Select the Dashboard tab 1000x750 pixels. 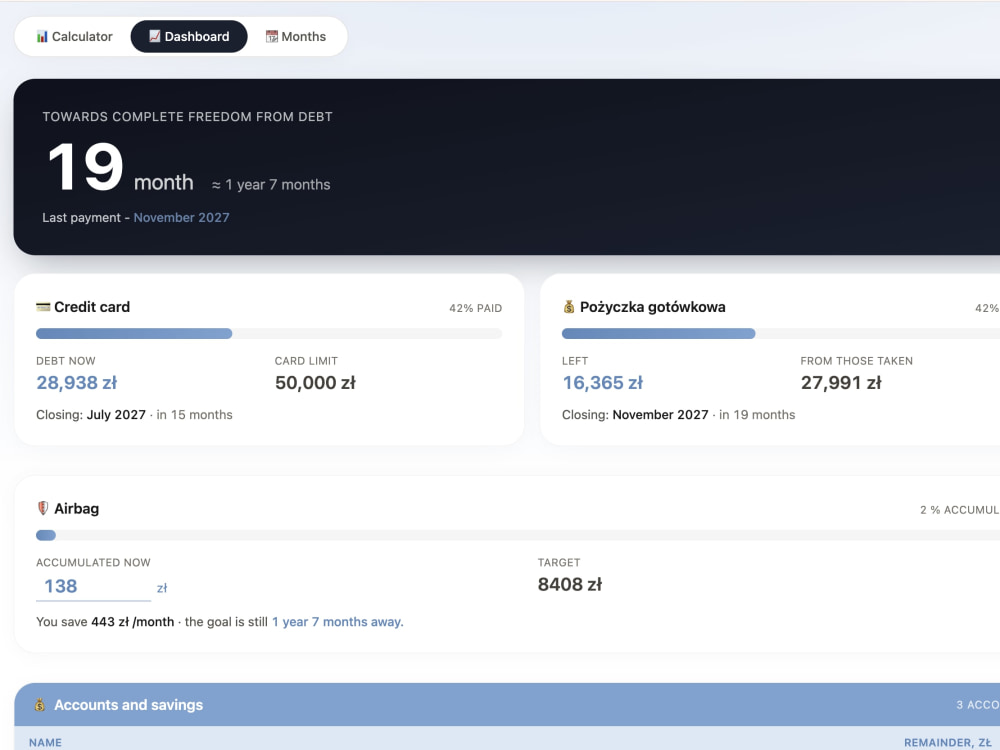coord(189,36)
